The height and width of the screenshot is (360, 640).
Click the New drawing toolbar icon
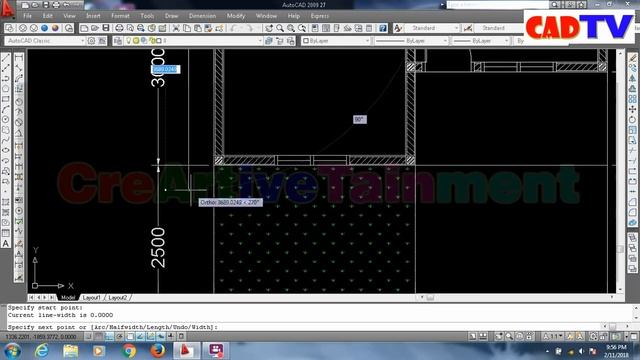coord(84,28)
